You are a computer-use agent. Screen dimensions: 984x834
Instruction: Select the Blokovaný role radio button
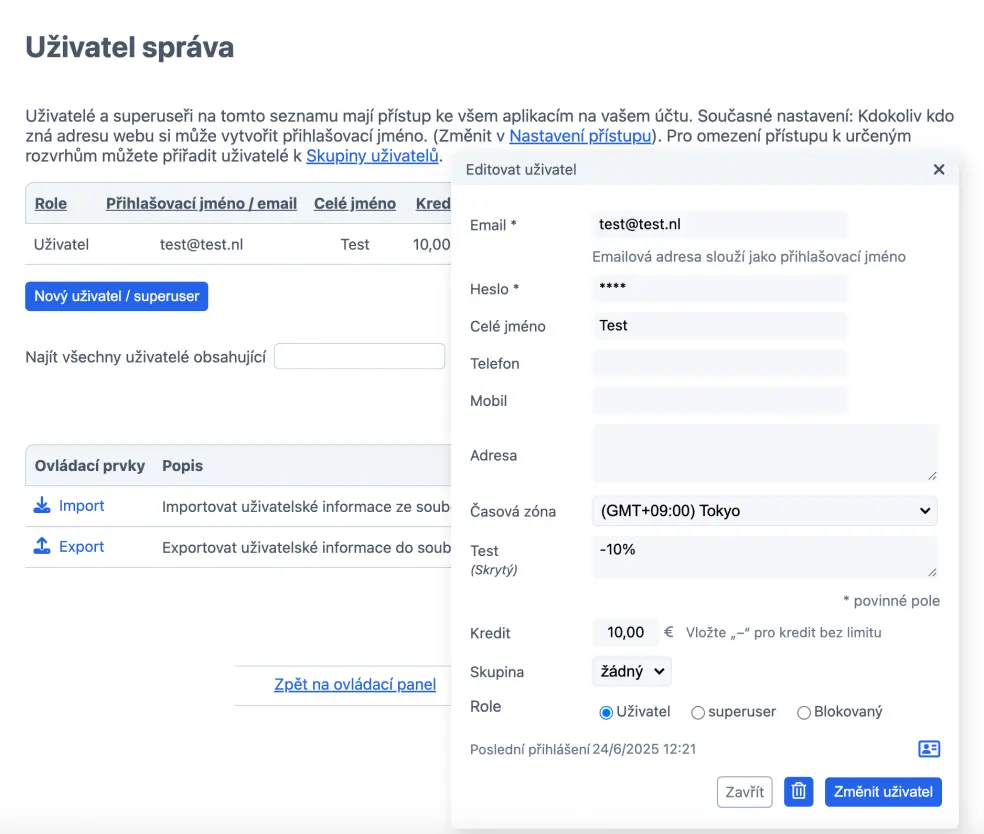pyautogui.click(x=804, y=713)
